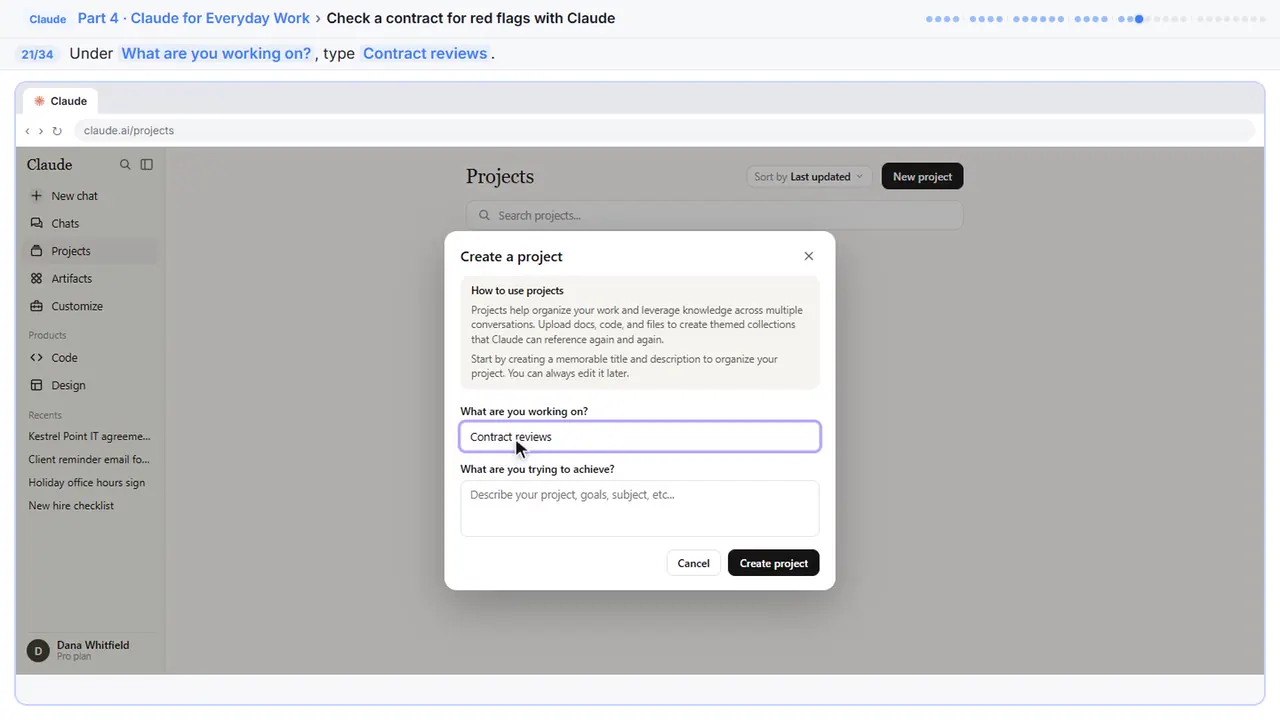Open the Kestrel Point IT agreement chat
1280x720 pixels.
tap(90, 436)
